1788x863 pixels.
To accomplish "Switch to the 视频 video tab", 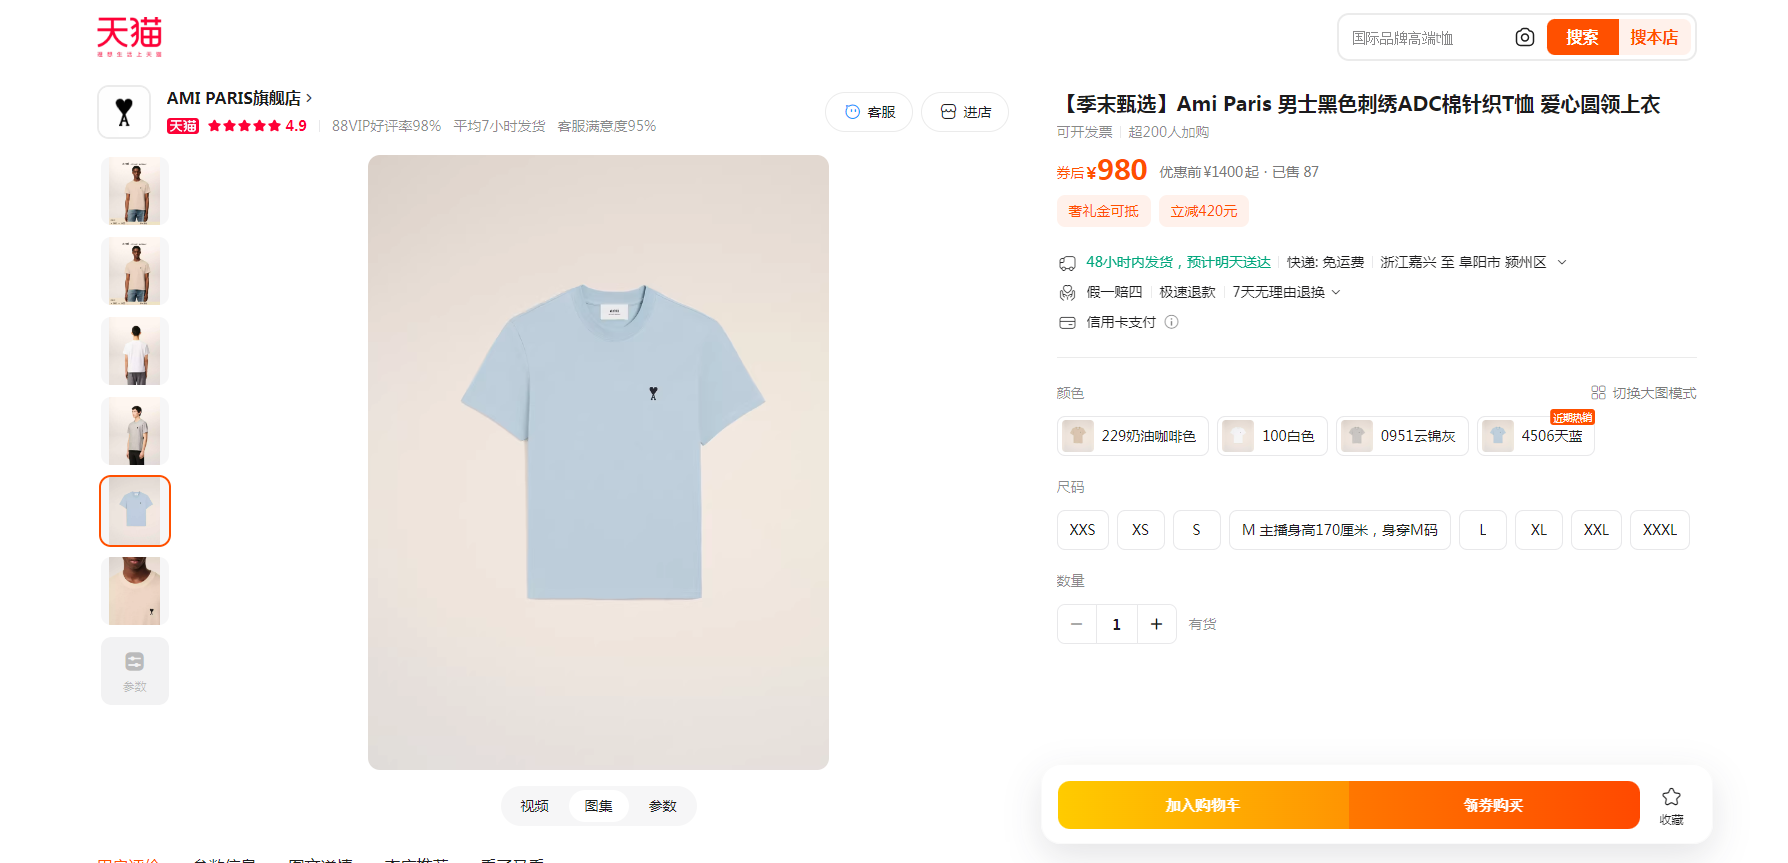I will pyautogui.click(x=534, y=806).
